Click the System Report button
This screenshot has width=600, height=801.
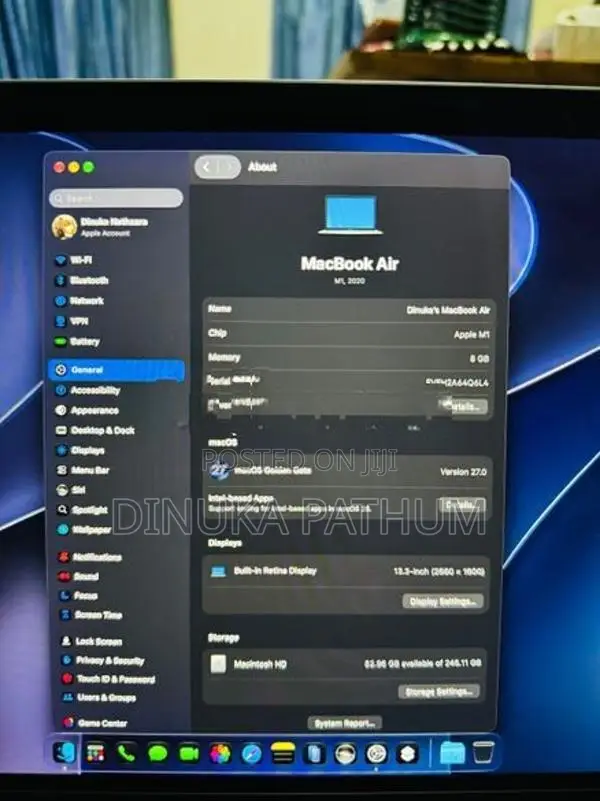tap(345, 723)
